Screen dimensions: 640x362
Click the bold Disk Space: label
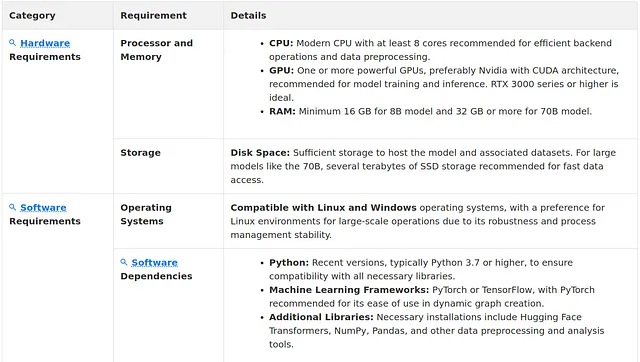click(260, 153)
